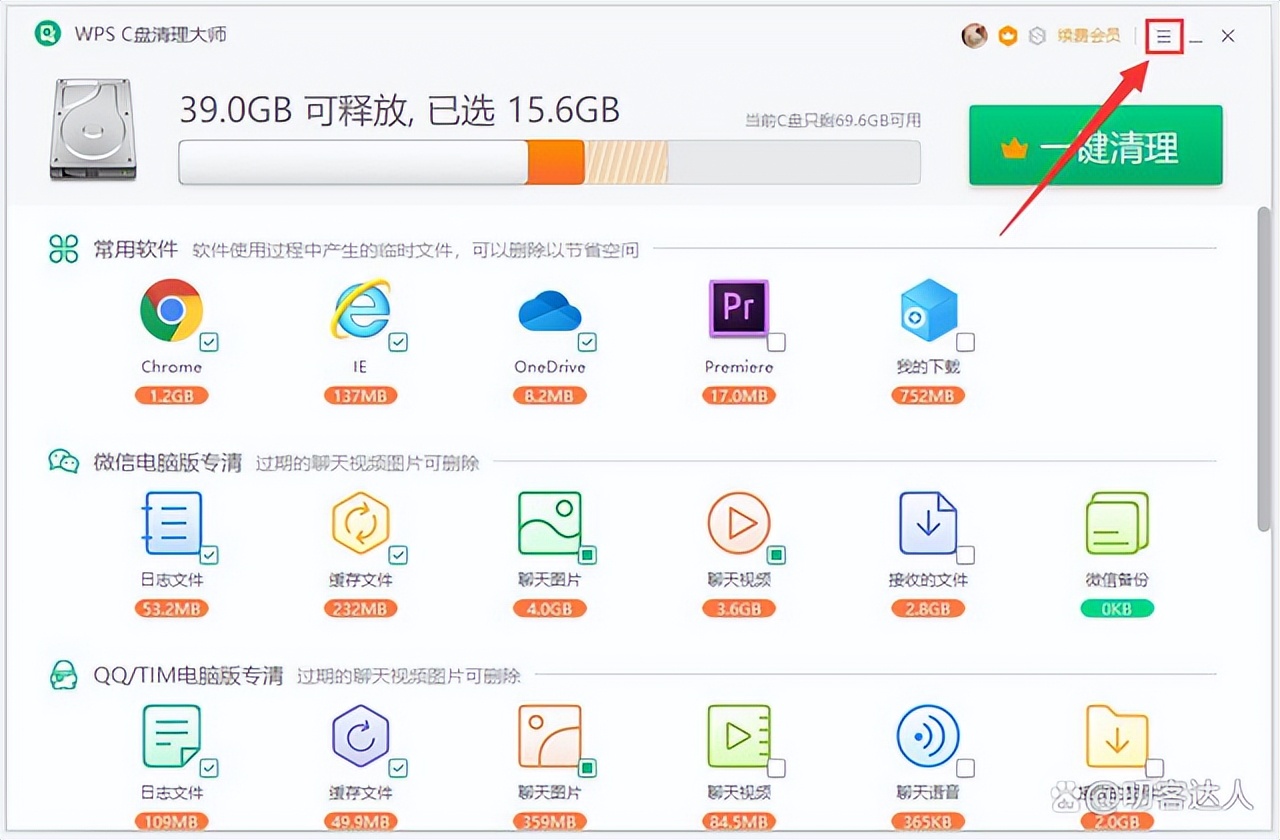The width and height of the screenshot is (1280, 840).
Task: Click the 常用软件 section icon
Action: click(63, 249)
